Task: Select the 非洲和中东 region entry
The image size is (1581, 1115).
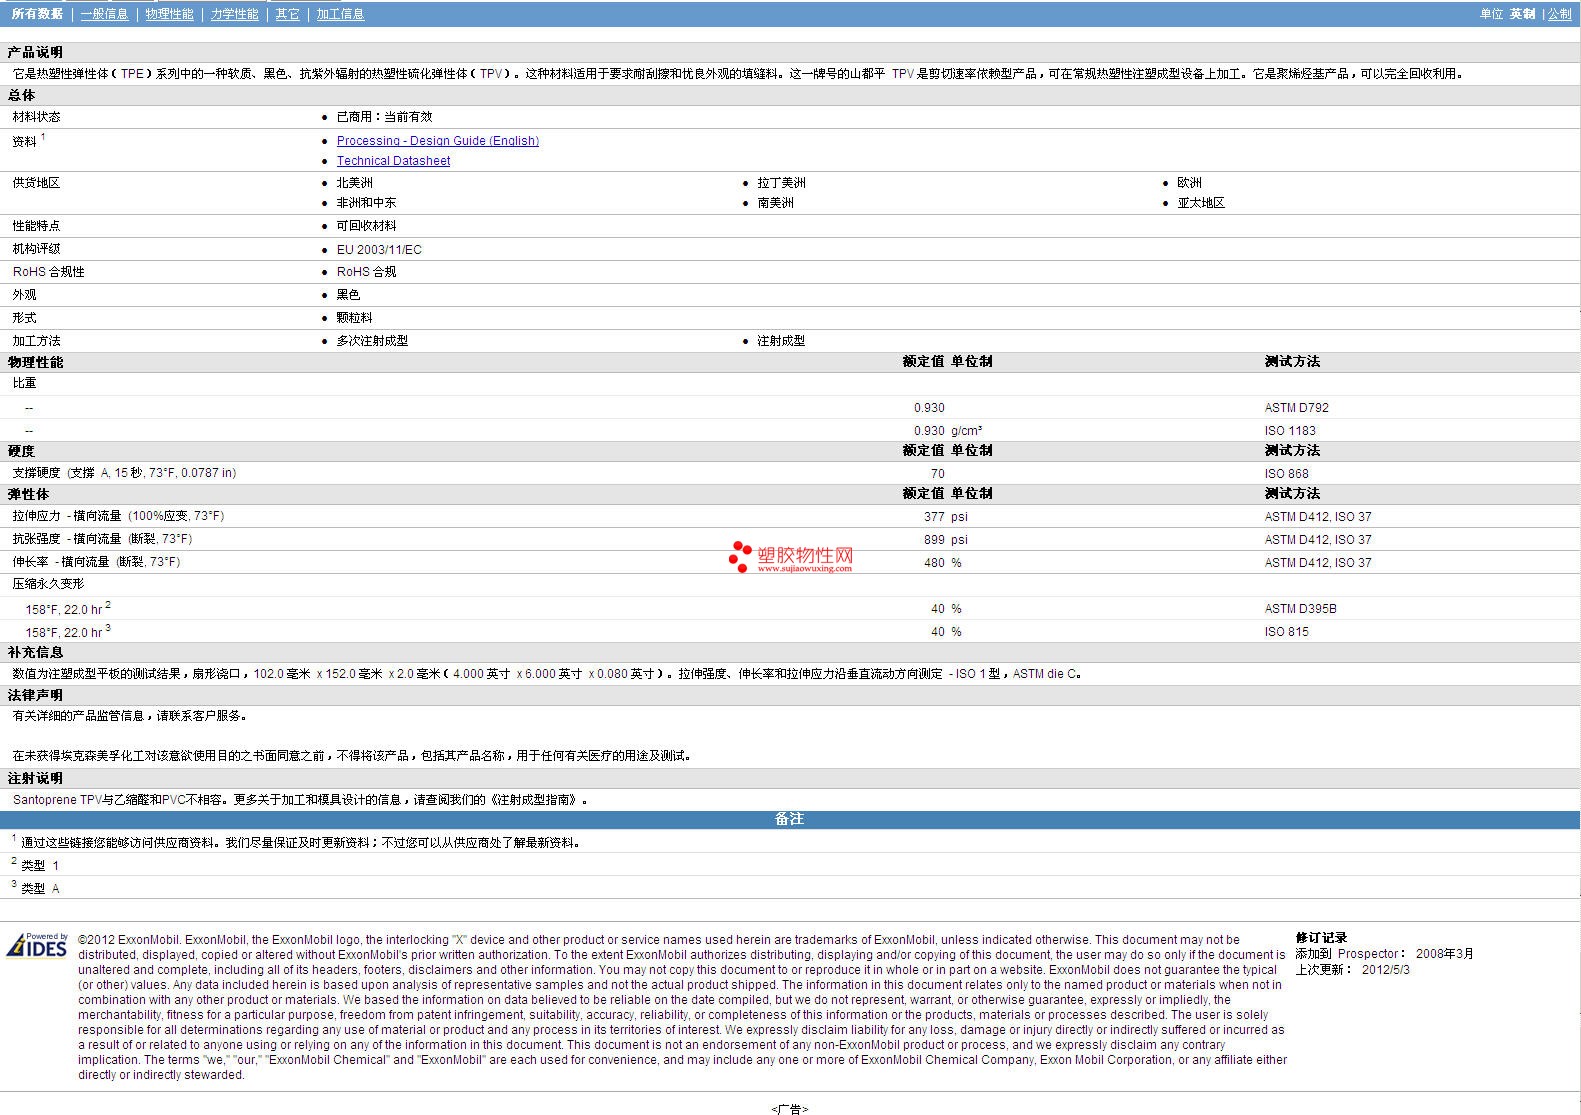Action: (366, 203)
